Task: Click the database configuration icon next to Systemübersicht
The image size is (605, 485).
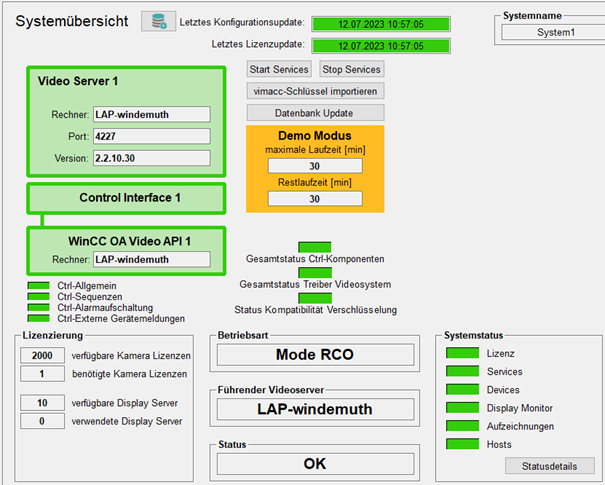Action: [158, 21]
